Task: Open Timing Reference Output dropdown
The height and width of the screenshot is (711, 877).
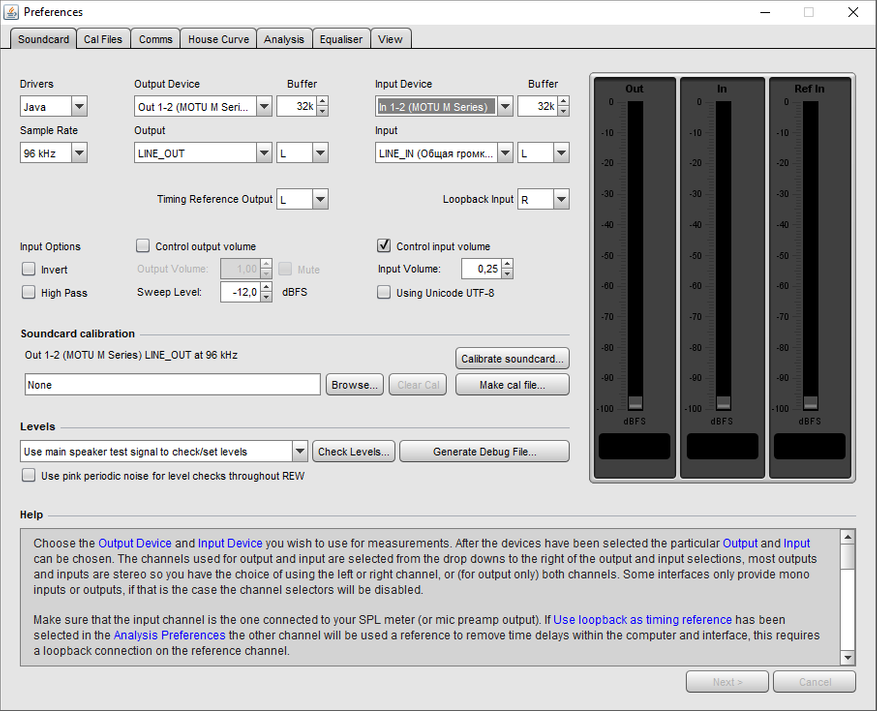Action: tap(320, 199)
